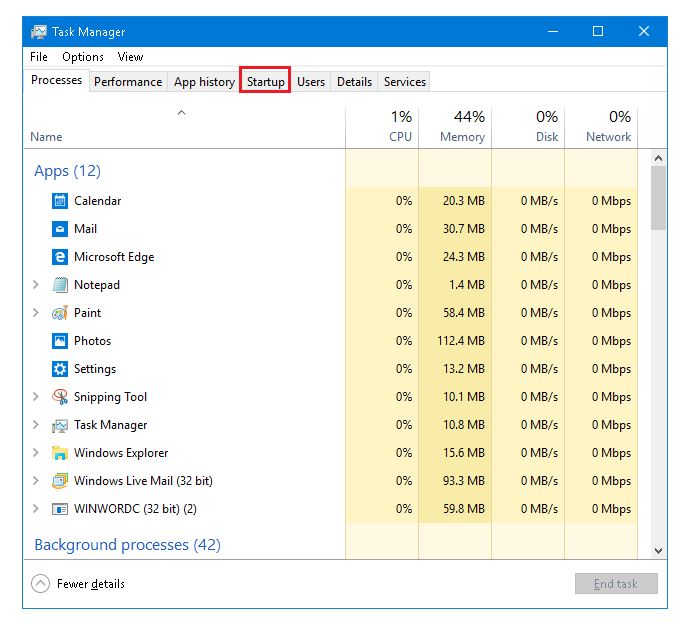This screenshot has height=623, width=682.
Task: Select the Processes tab
Action: 56,80
